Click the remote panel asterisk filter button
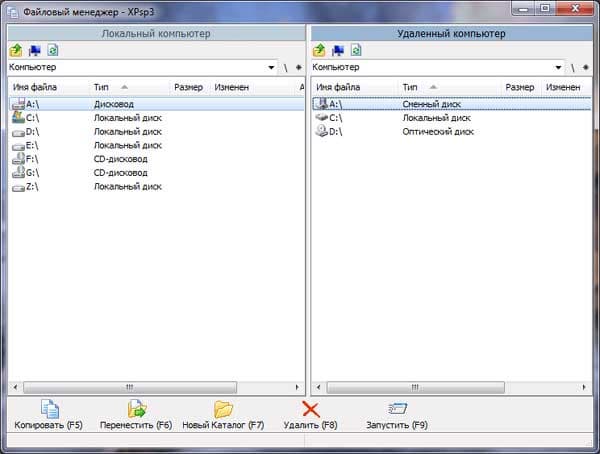The image size is (600, 454). pos(585,68)
